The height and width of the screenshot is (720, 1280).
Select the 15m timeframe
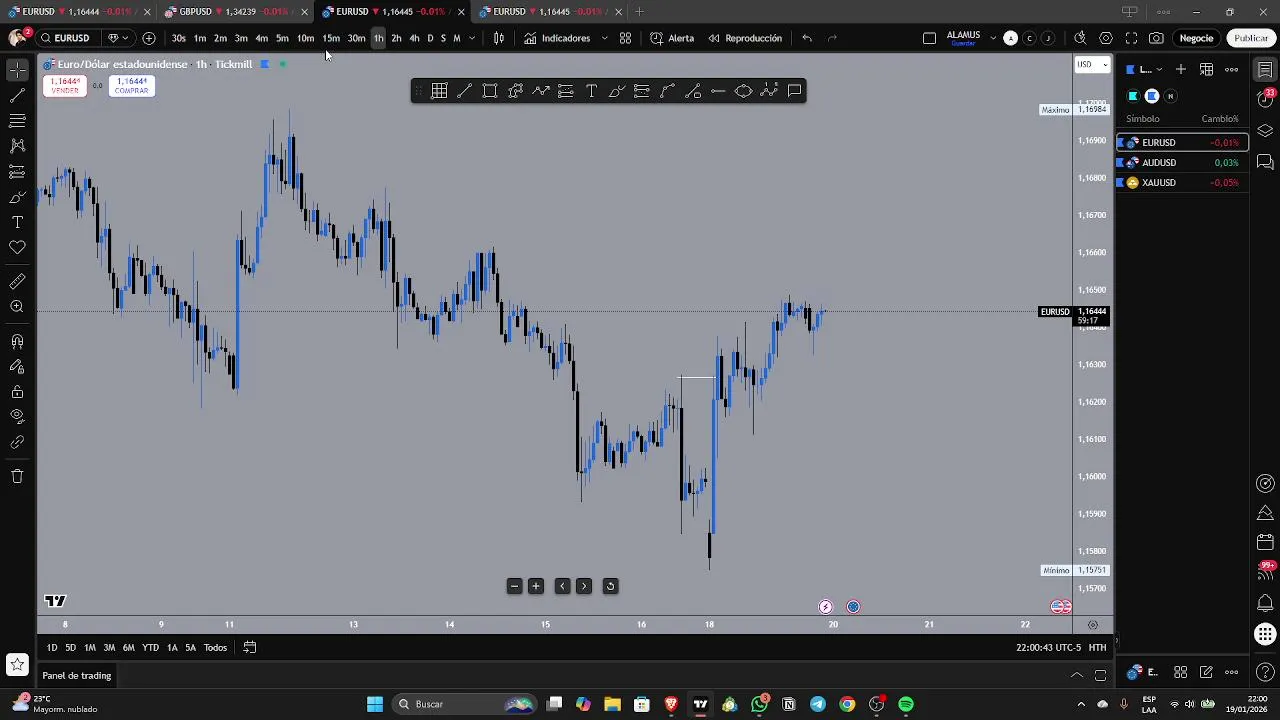pyautogui.click(x=331, y=38)
